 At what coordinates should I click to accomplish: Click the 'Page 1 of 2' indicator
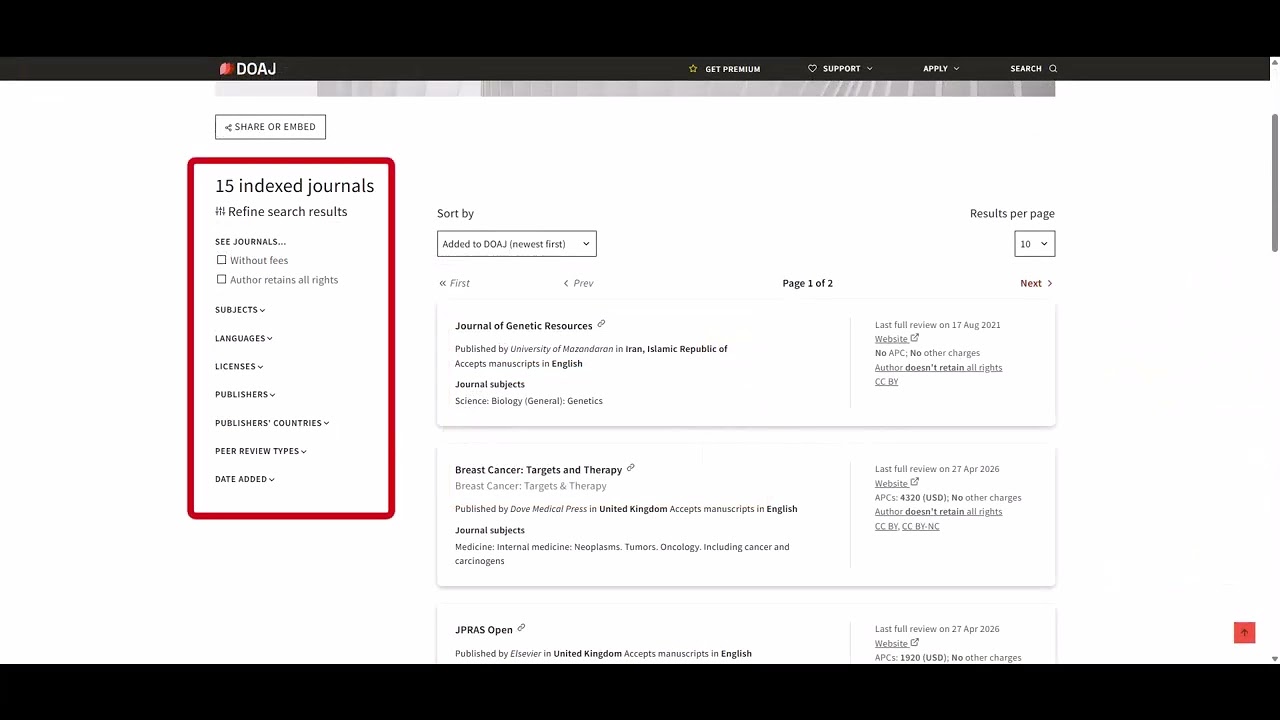coord(808,283)
